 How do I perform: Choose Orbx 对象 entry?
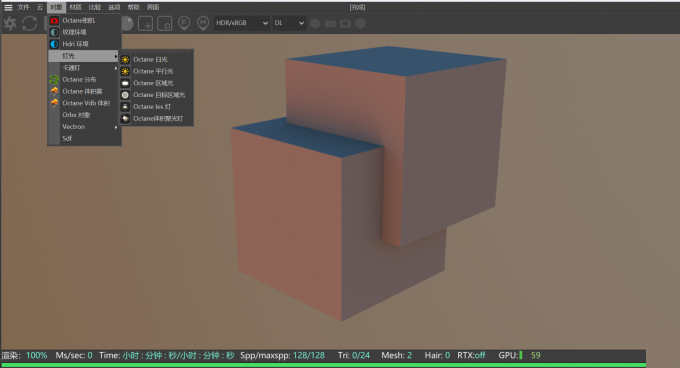coord(84,115)
